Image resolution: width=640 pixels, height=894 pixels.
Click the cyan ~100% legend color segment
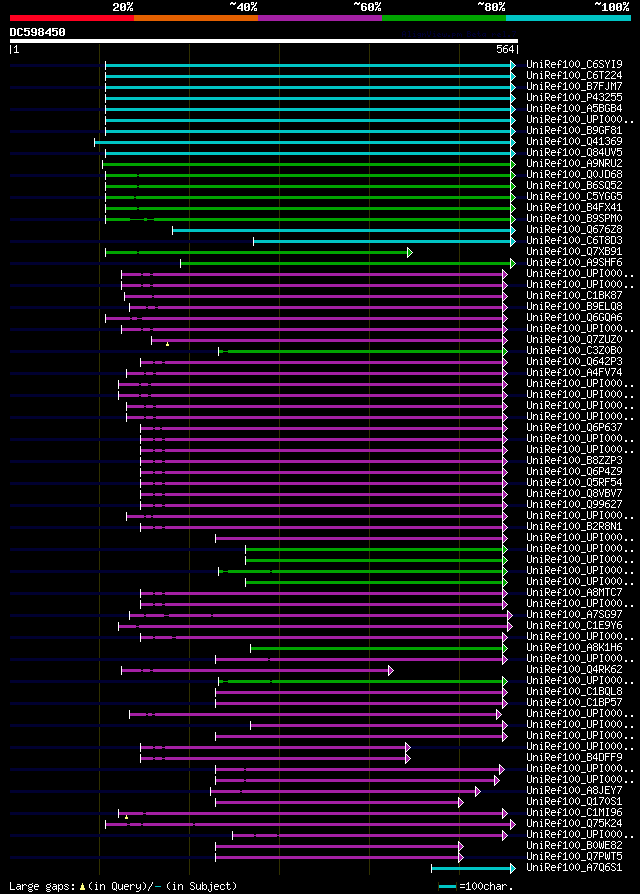(568, 18)
